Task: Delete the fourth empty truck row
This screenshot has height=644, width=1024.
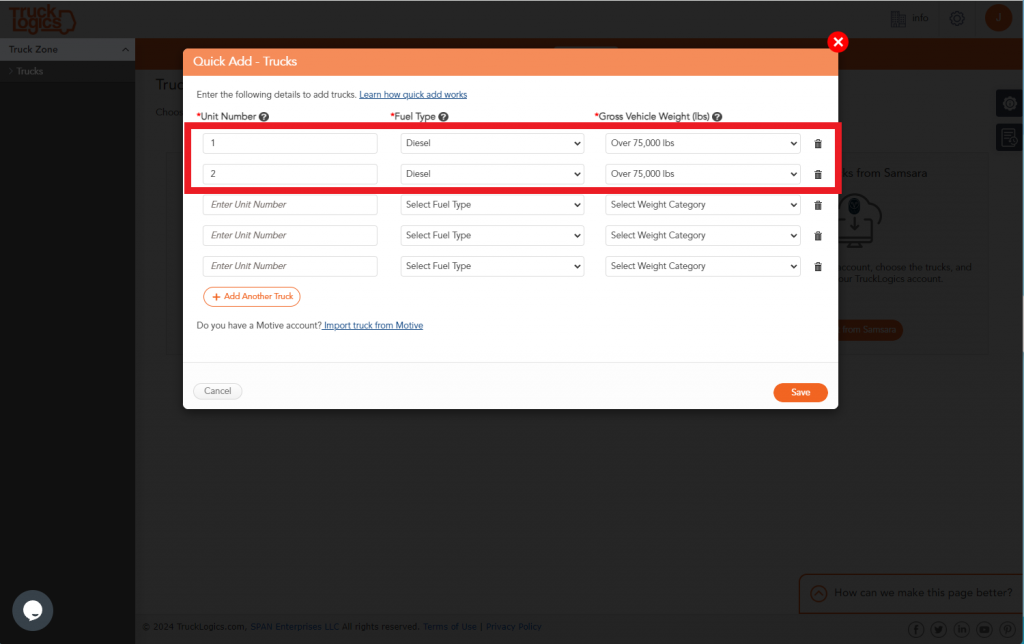Action: (818, 236)
